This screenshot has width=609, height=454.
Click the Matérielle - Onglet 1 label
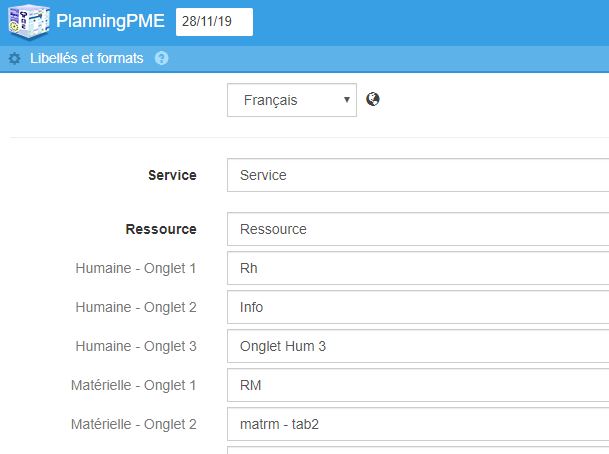point(133,385)
